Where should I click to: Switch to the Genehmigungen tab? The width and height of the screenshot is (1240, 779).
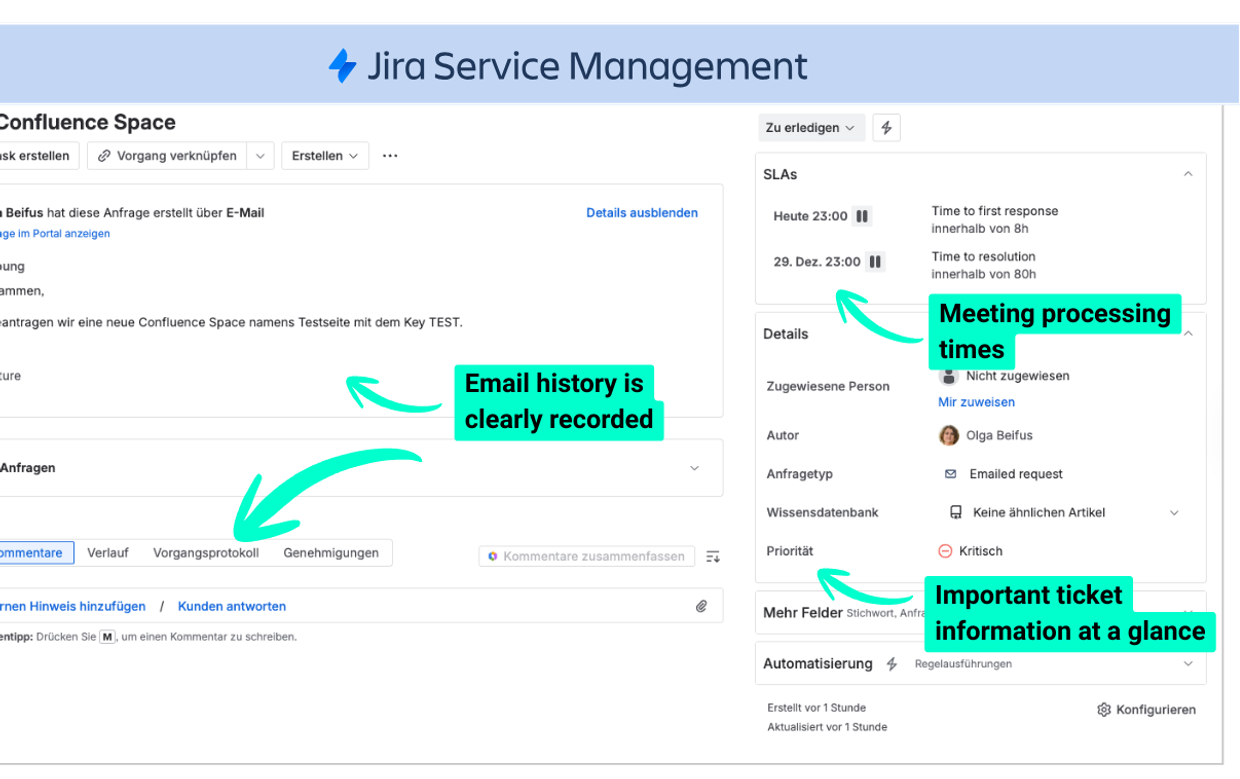tap(331, 553)
